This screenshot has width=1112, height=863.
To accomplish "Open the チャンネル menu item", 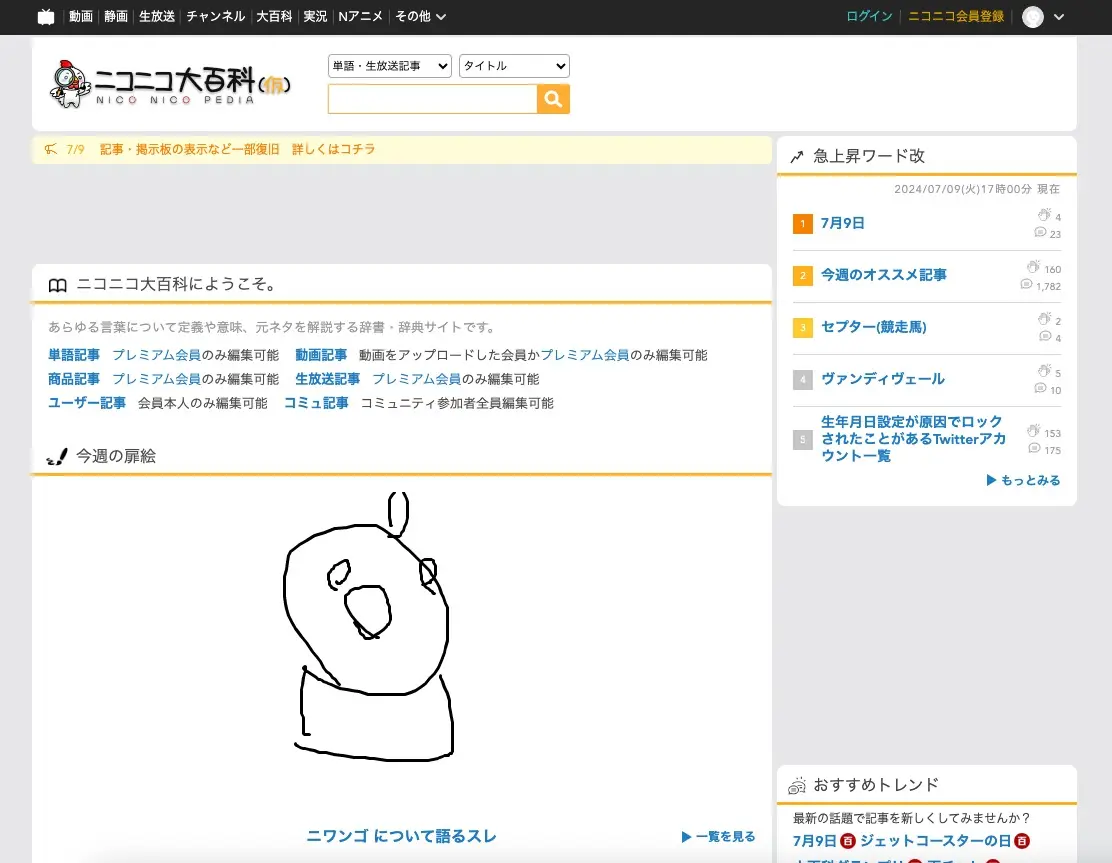I will [x=216, y=16].
